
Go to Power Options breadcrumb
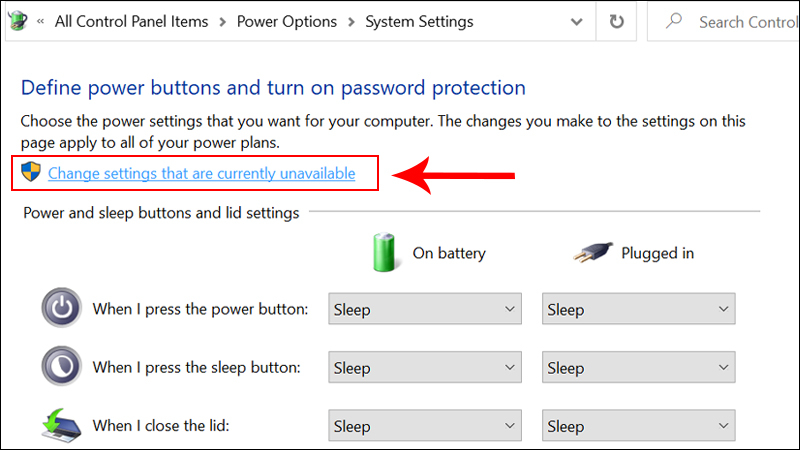(x=286, y=21)
